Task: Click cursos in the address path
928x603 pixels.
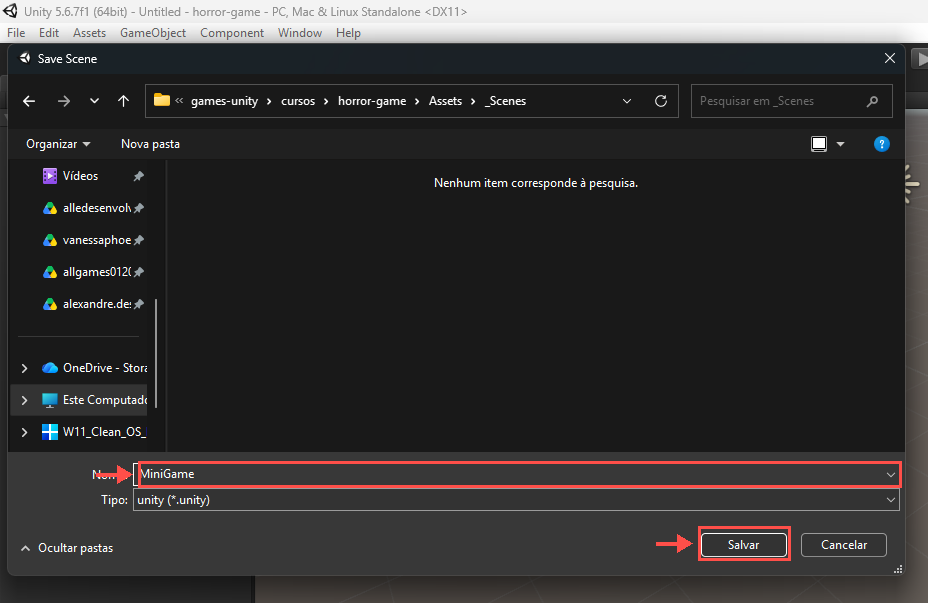Action: coord(298,101)
